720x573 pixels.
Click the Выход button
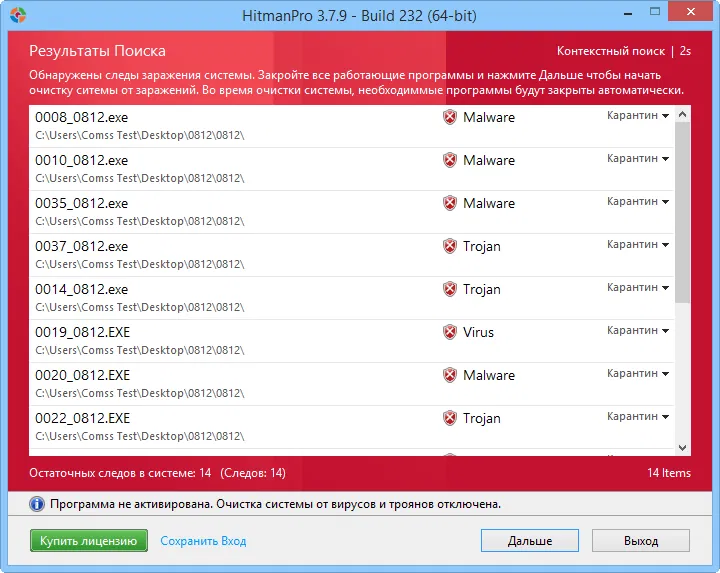641,540
